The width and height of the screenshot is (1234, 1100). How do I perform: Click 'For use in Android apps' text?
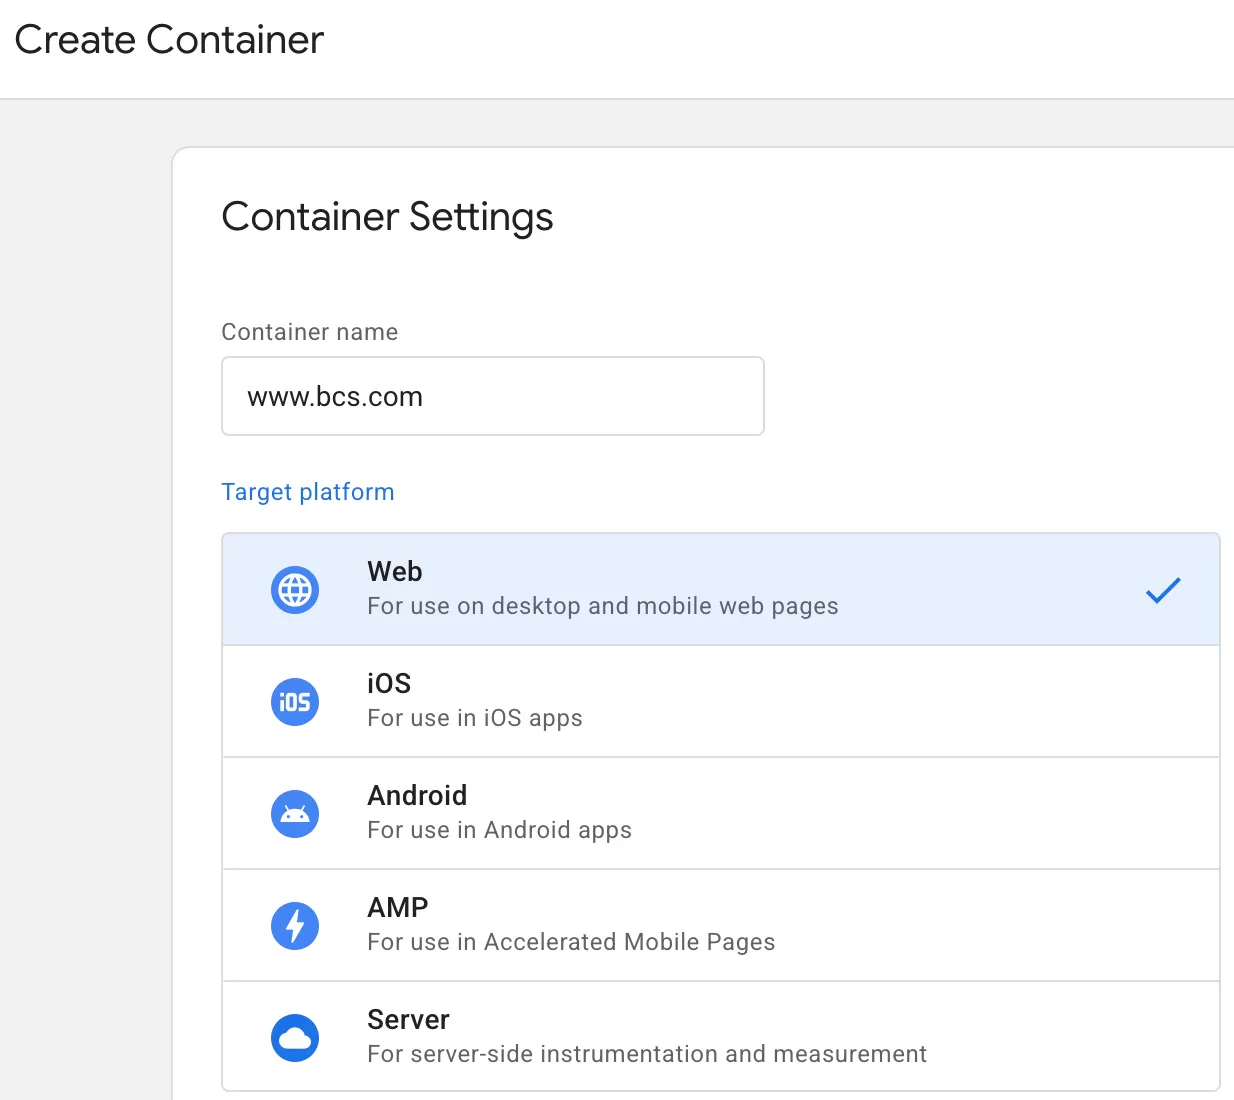[x=500, y=830]
